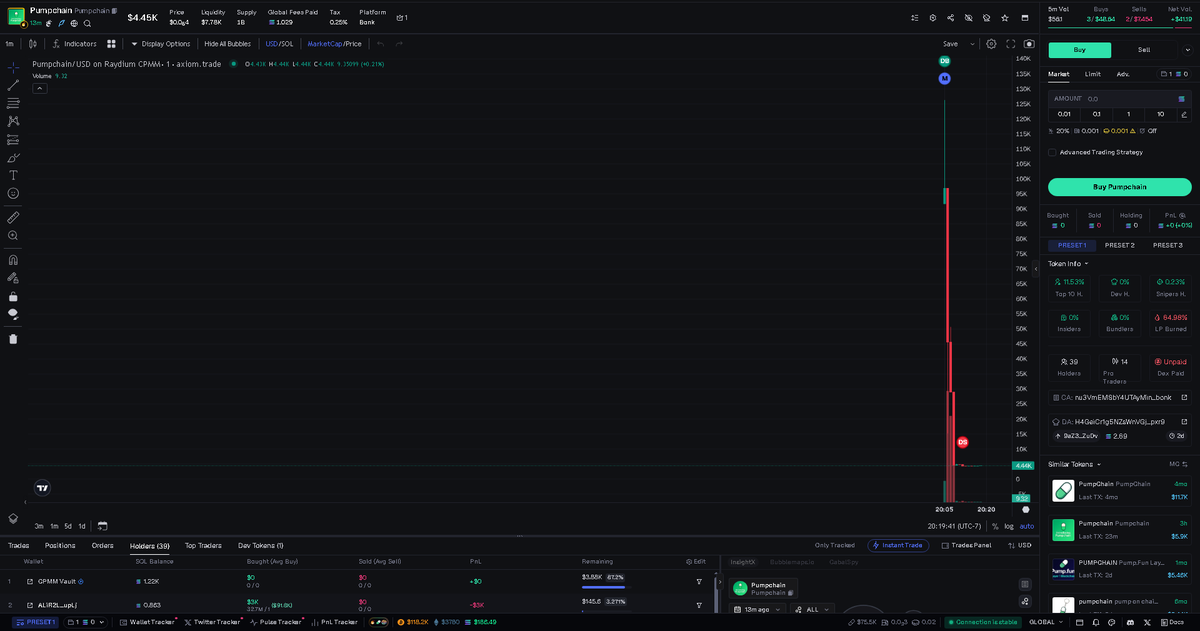Enable Advanced Trading Strategy checkbox
The width and height of the screenshot is (1200, 631).
click(x=1052, y=152)
